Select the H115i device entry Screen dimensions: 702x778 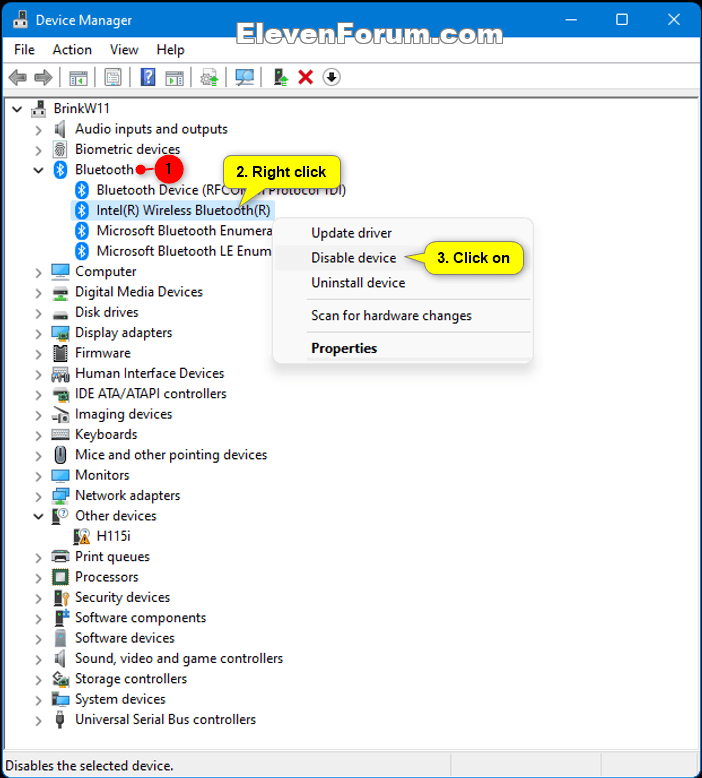click(x=113, y=536)
